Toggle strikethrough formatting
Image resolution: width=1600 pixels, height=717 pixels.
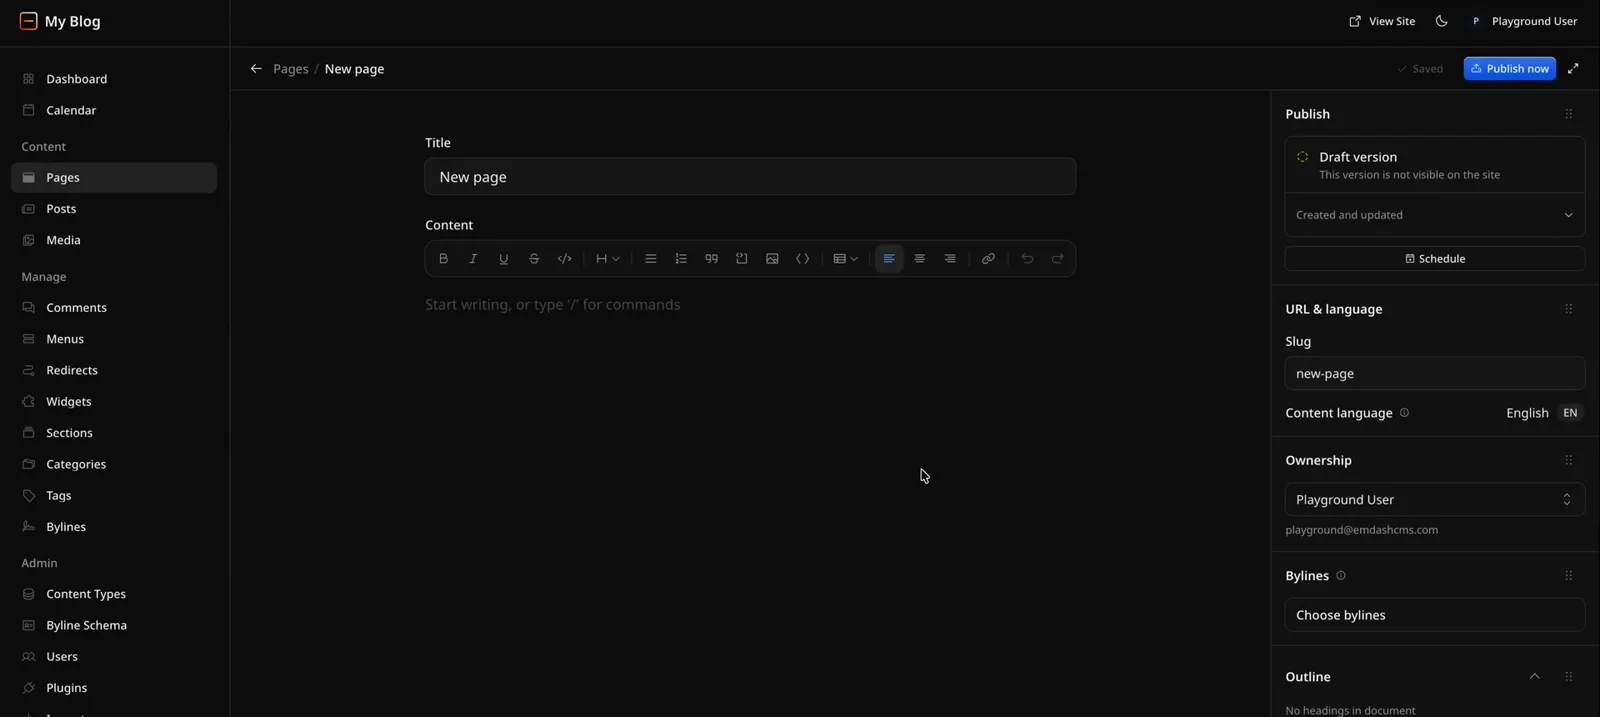[534, 259]
